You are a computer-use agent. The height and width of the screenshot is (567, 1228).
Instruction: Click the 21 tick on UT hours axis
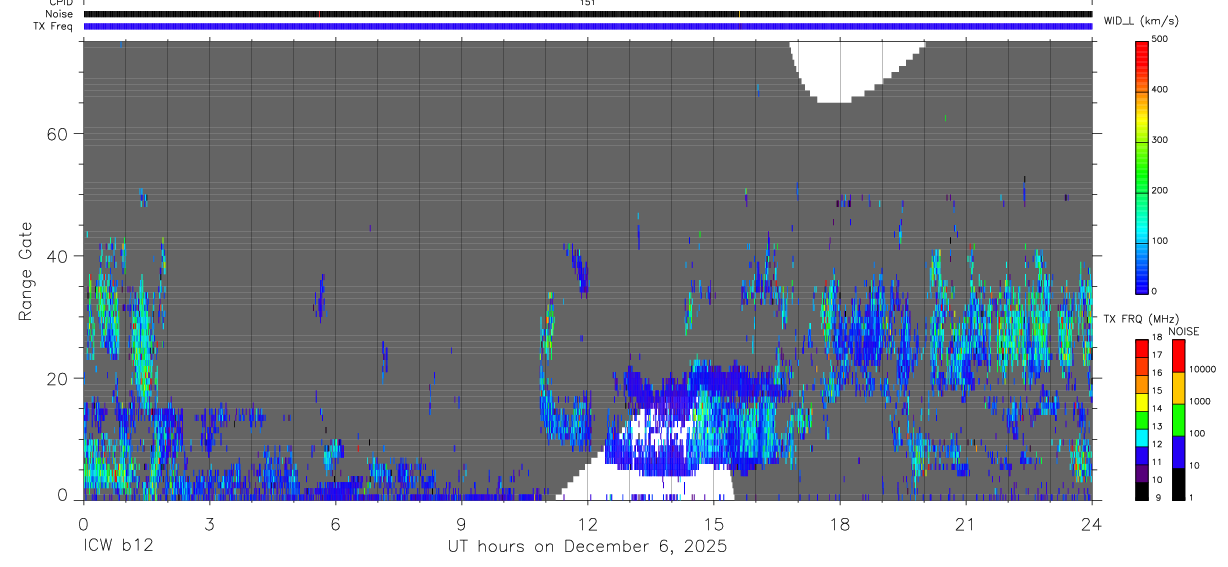click(x=966, y=523)
